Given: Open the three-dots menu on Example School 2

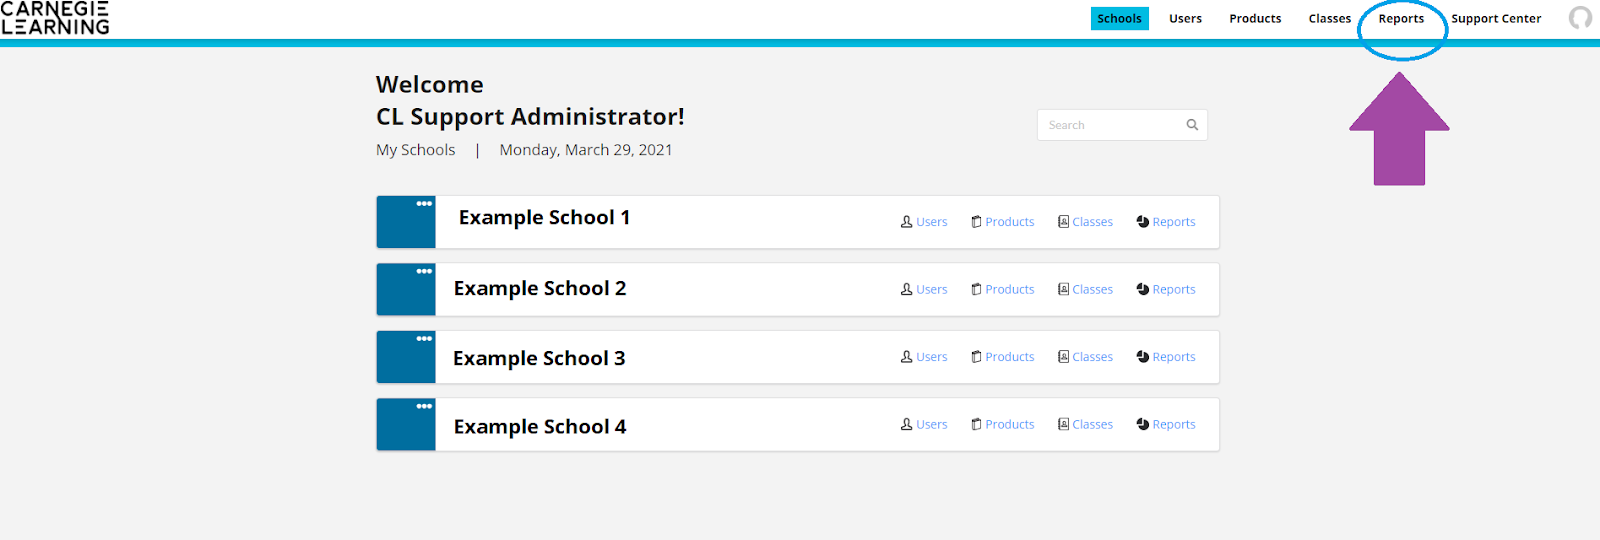Looking at the screenshot, I should pos(424,271).
